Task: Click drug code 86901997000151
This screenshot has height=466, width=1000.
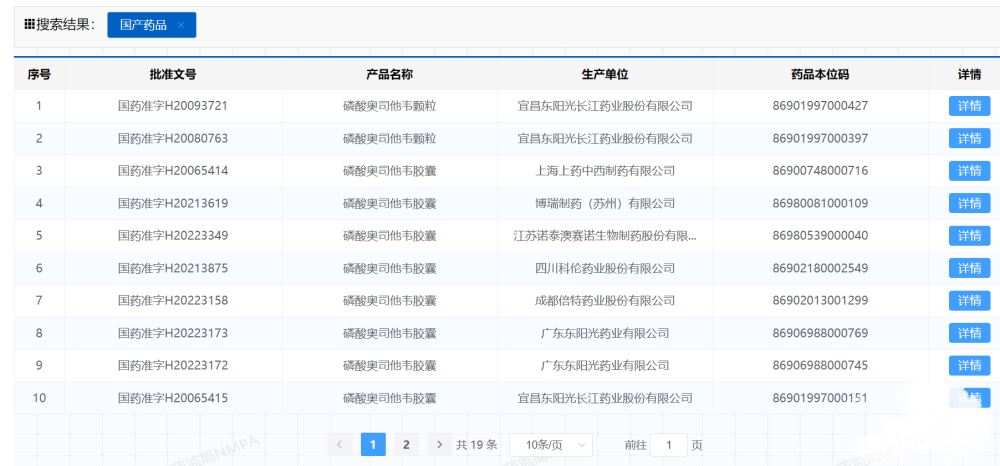Action: (x=820, y=398)
